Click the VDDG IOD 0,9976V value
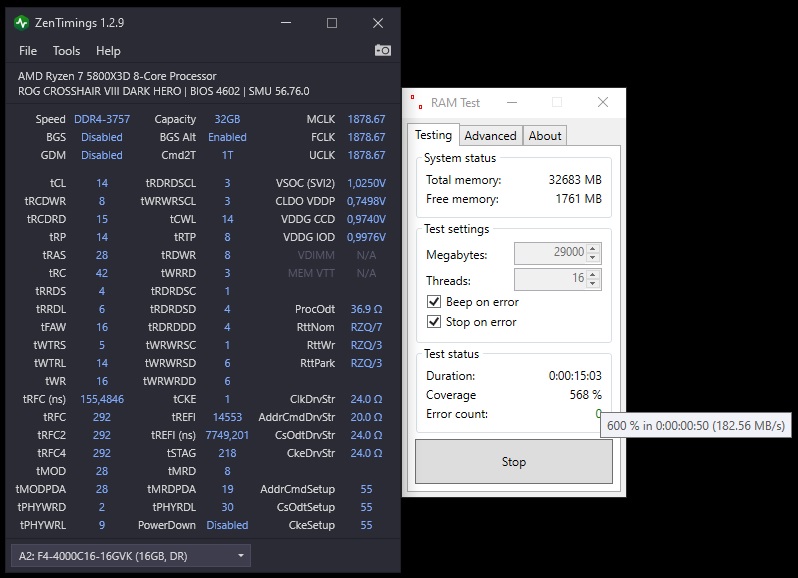The height and width of the screenshot is (578, 798). [366, 237]
